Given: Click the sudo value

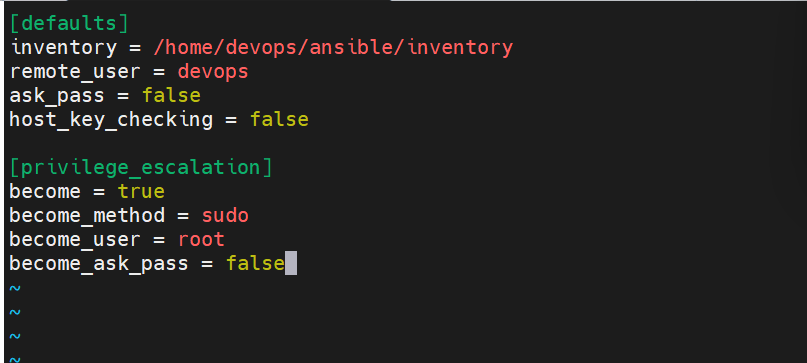Looking at the screenshot, I should click(225, 215).
